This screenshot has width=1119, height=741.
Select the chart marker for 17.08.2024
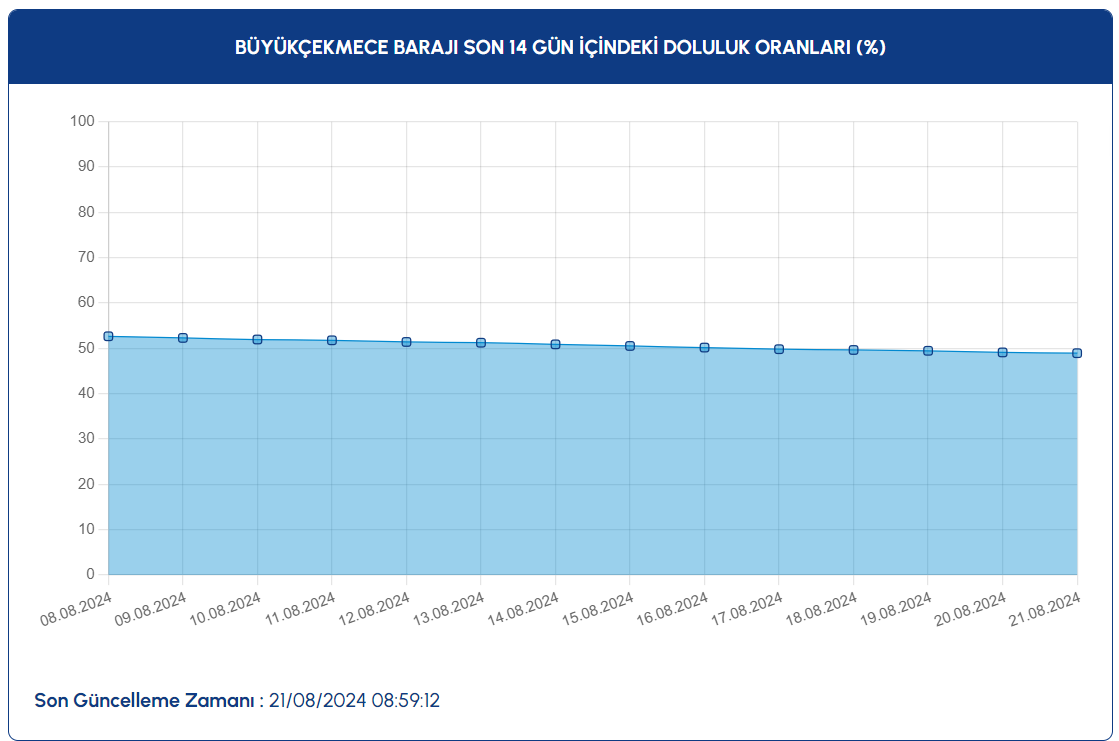(779, 349)
